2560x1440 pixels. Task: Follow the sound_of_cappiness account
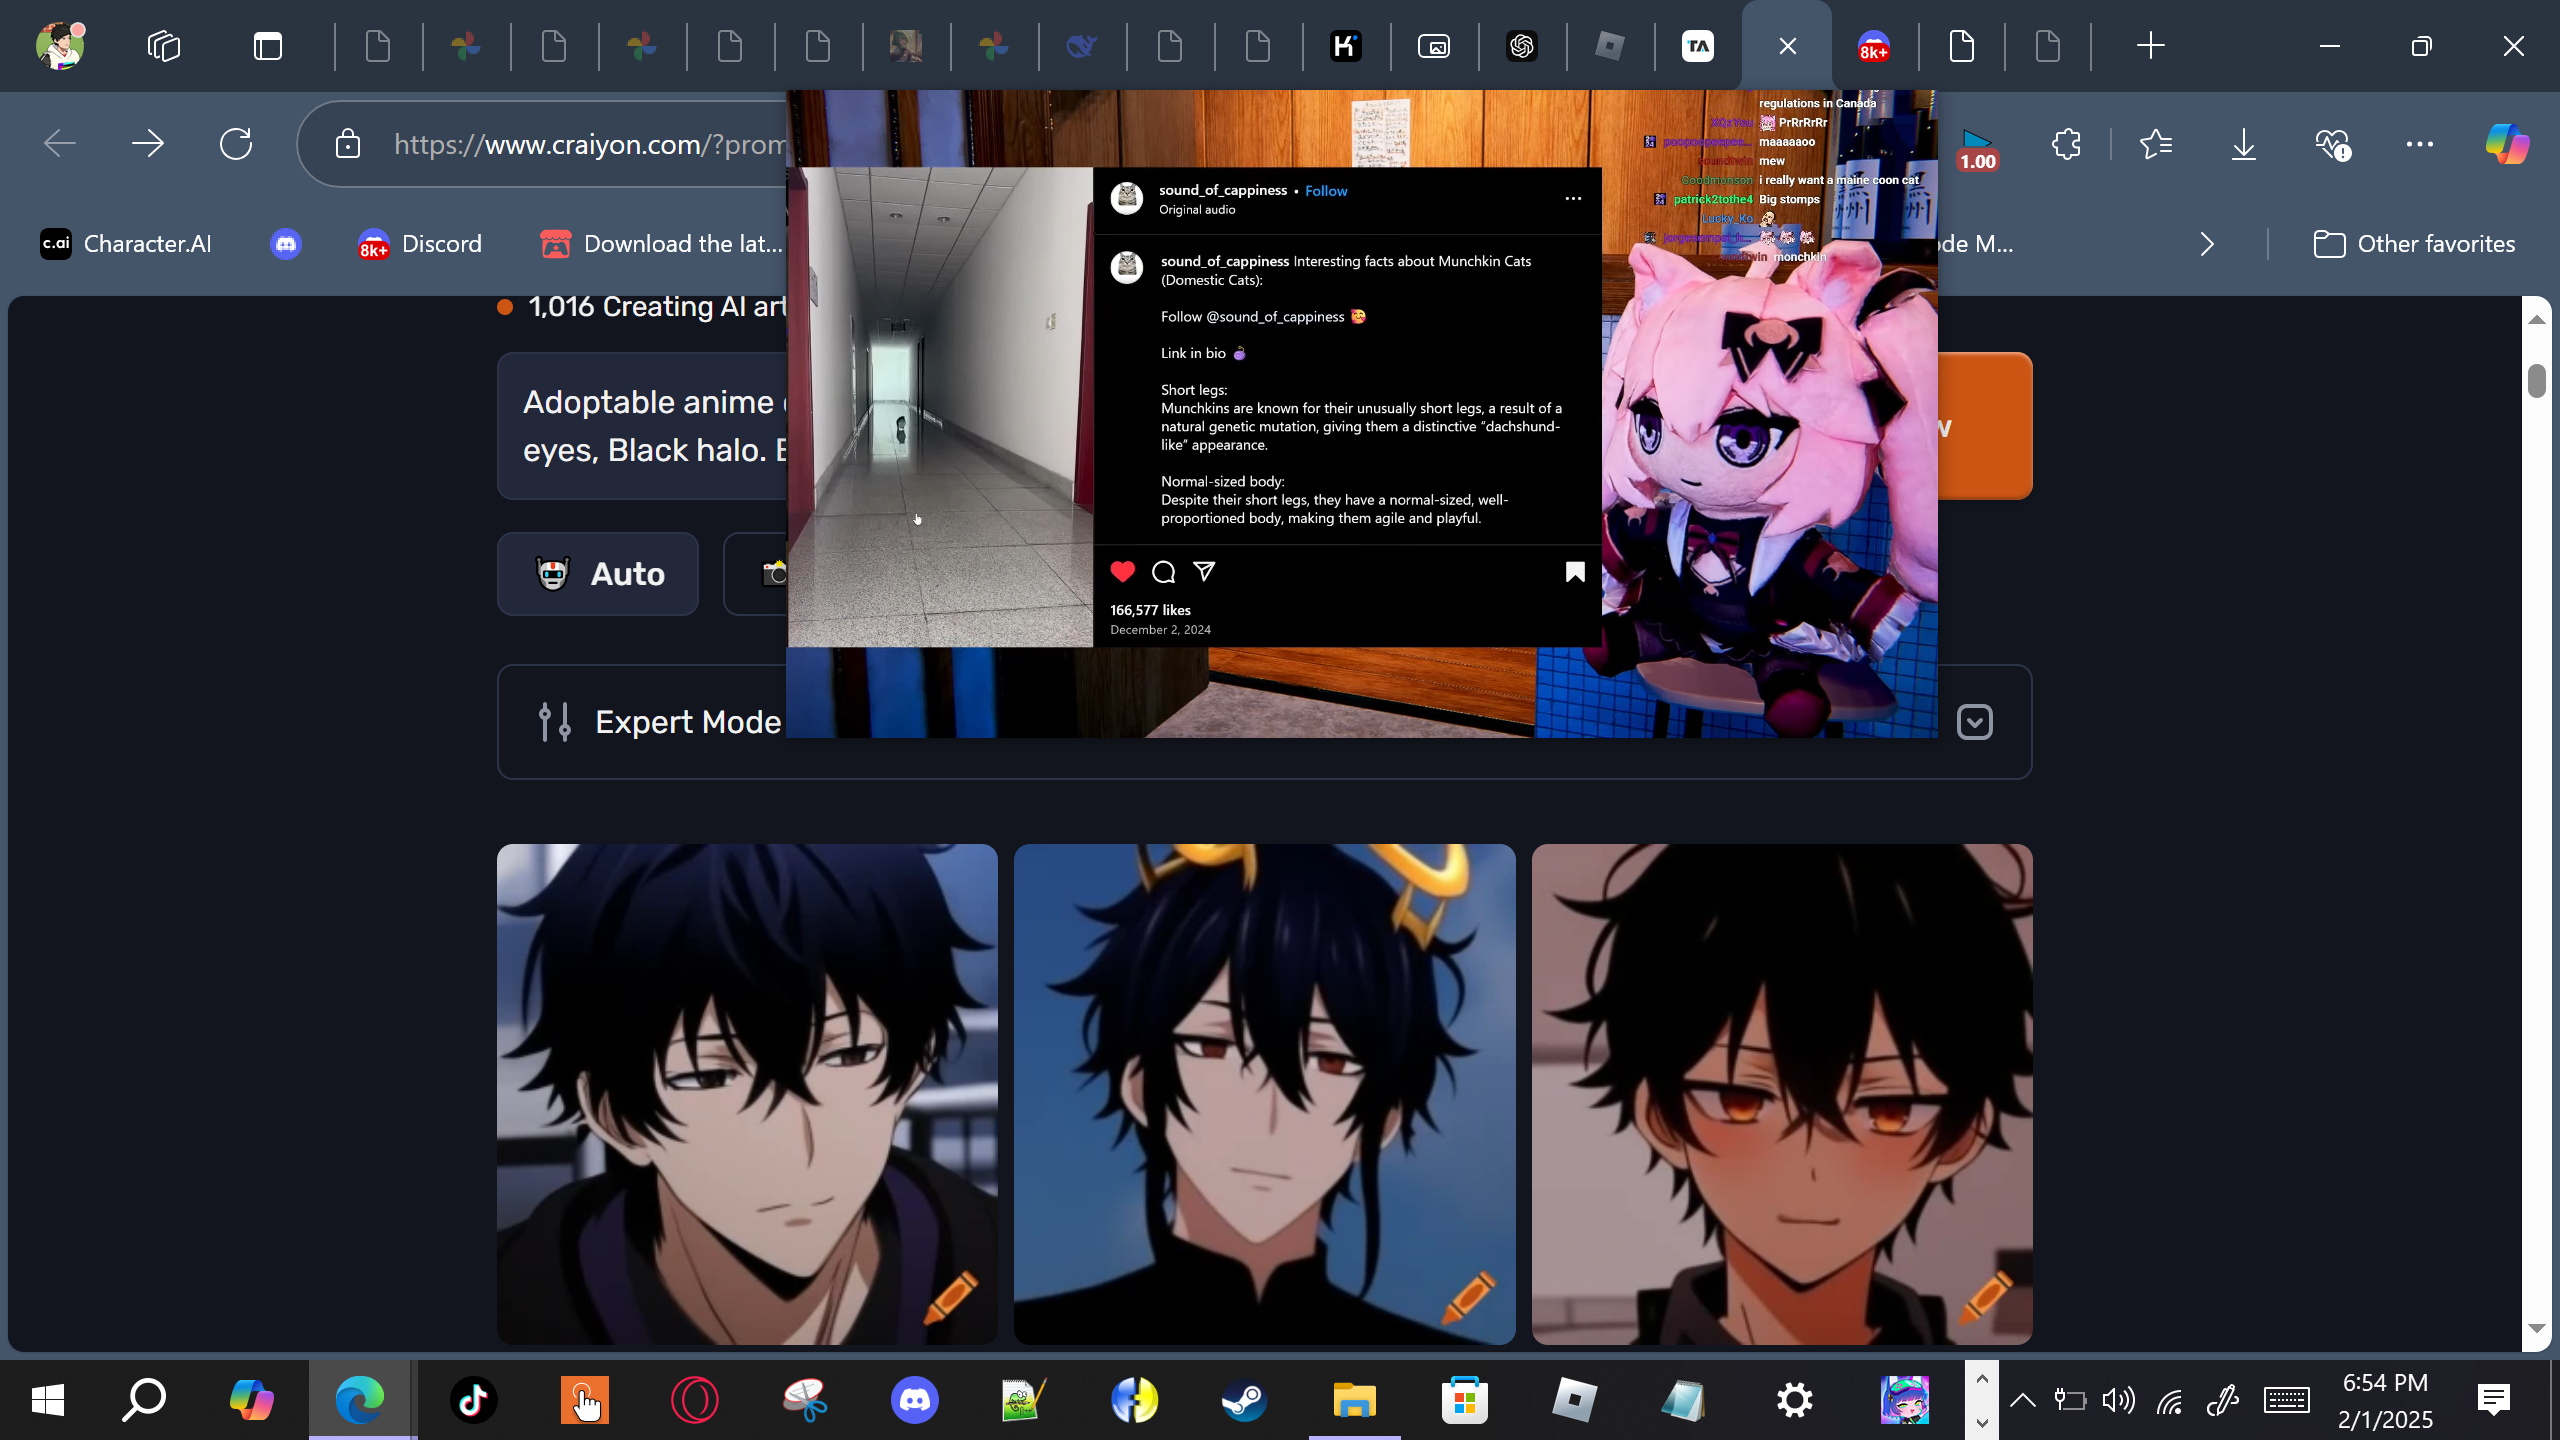pyautogui.click(x=1325, y=190)
